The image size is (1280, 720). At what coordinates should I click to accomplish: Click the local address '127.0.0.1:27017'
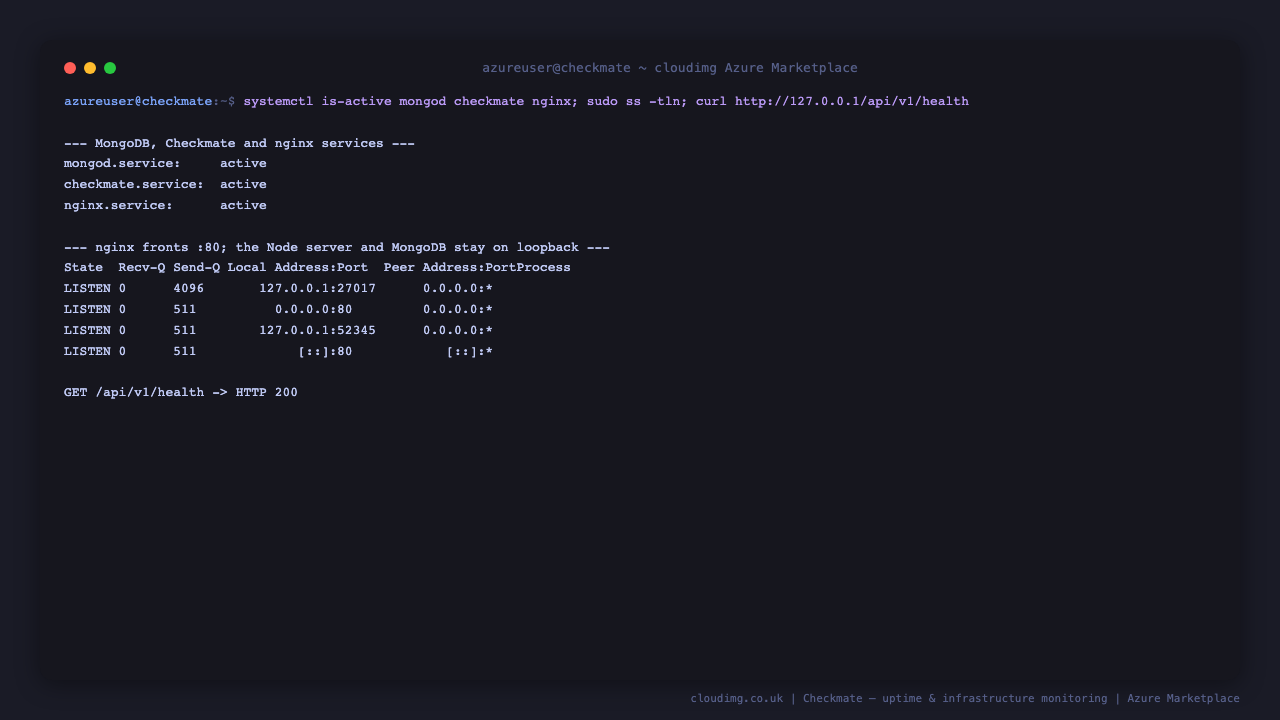pyautogui.click(x=318, y=288)
